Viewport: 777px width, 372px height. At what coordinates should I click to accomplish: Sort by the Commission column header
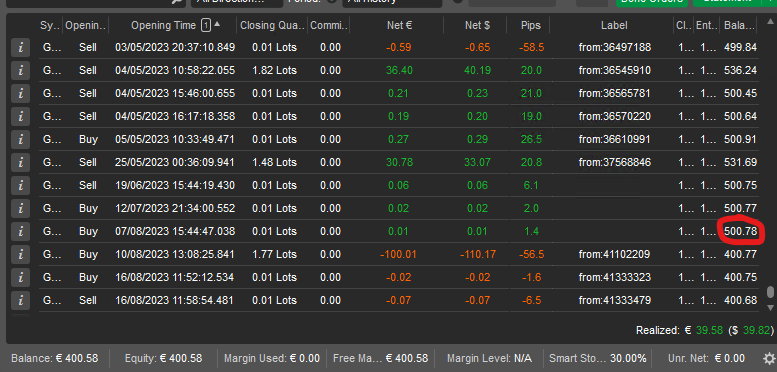point(329,25)
